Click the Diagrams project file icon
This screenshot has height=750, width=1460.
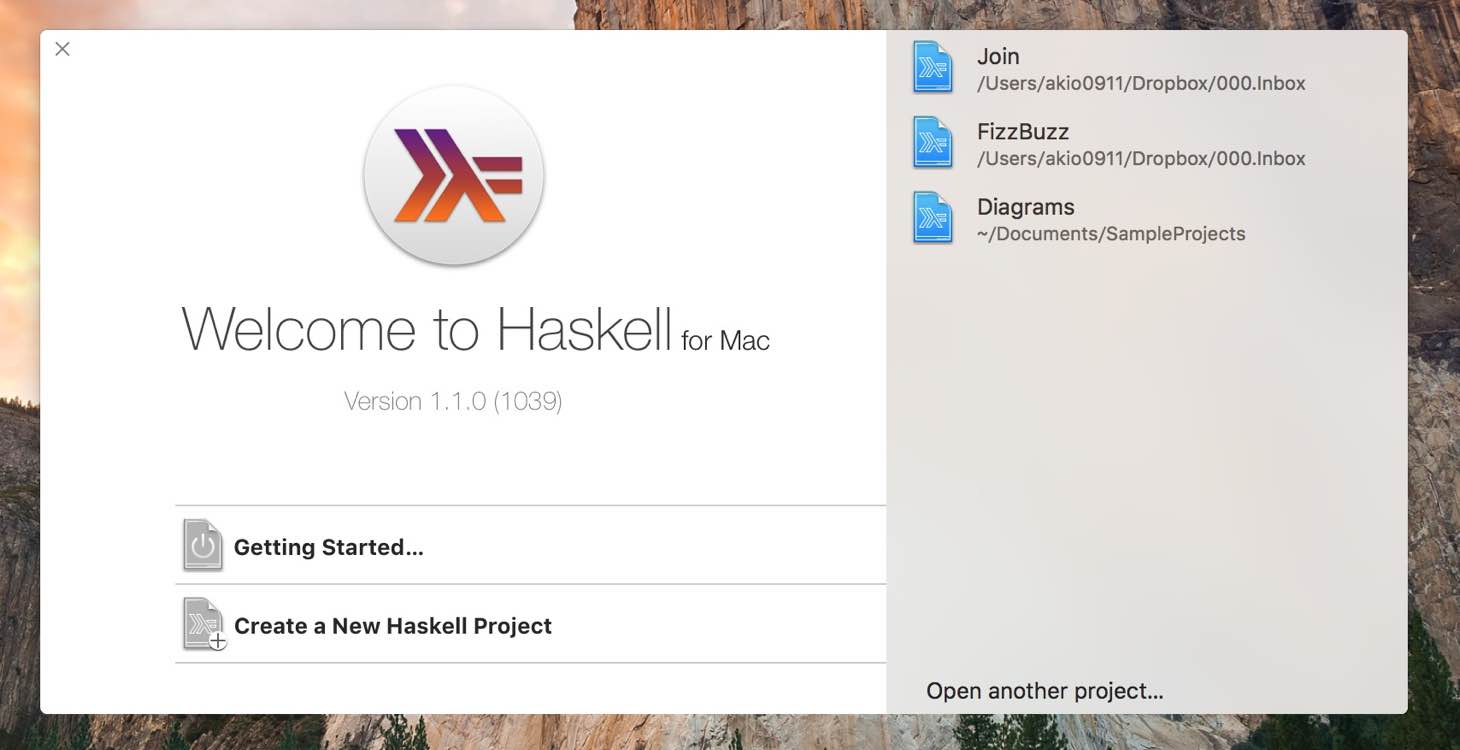coord(933,217)
